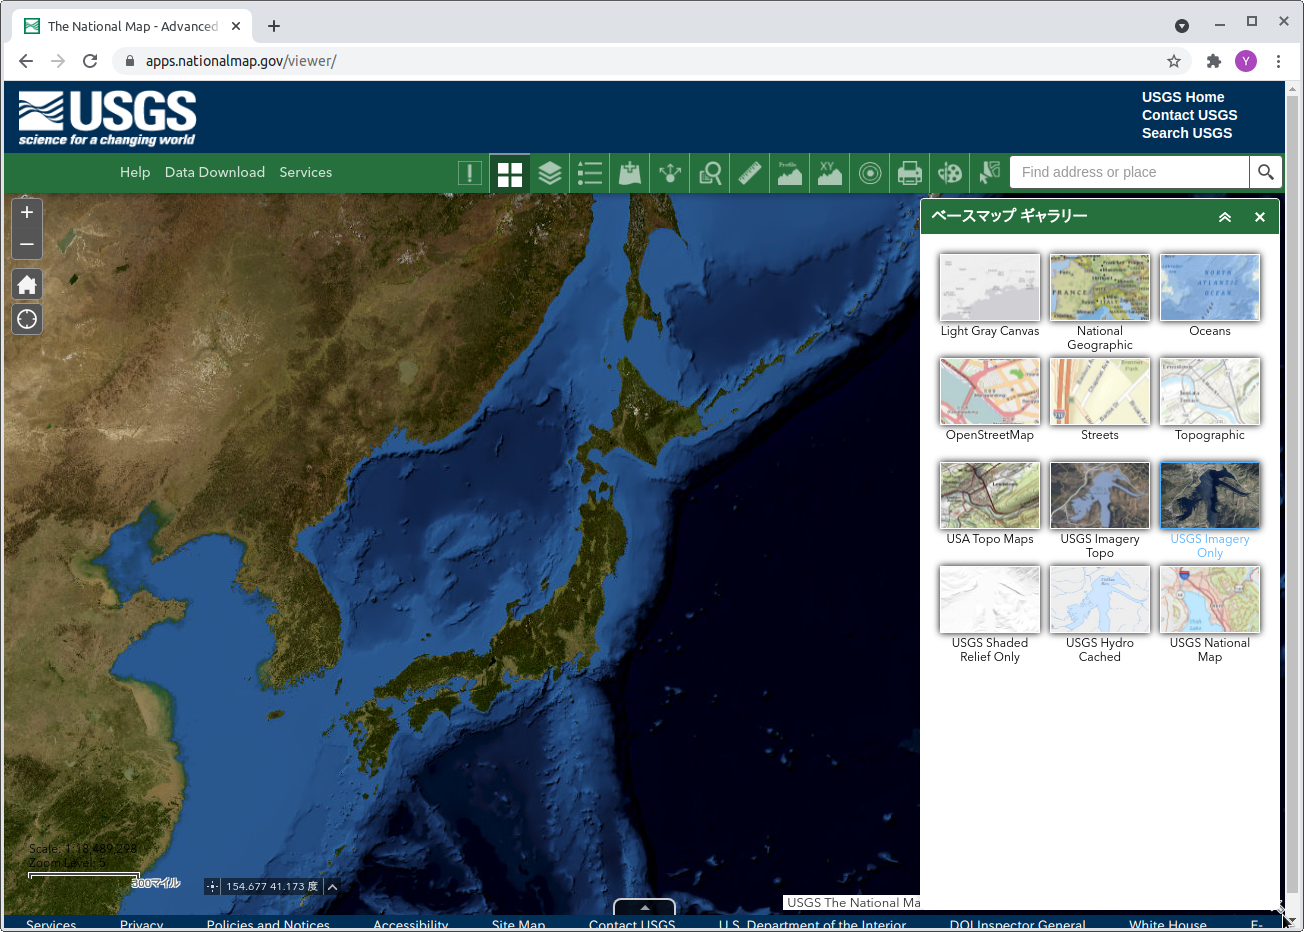The image size is (1304, 932).
Task: Select The National Map browser tab
Action: click(x=133, y=26)
